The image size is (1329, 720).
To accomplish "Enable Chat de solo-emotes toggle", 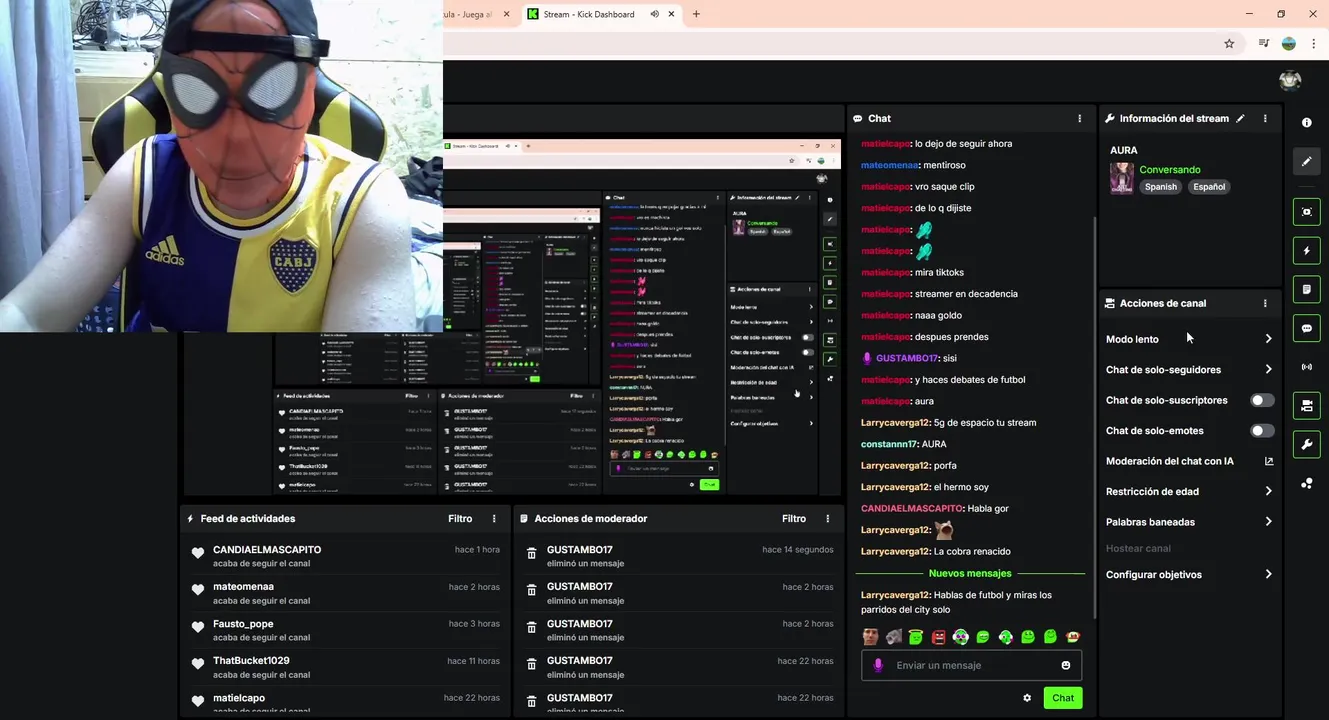I will tap(1263, 431).
